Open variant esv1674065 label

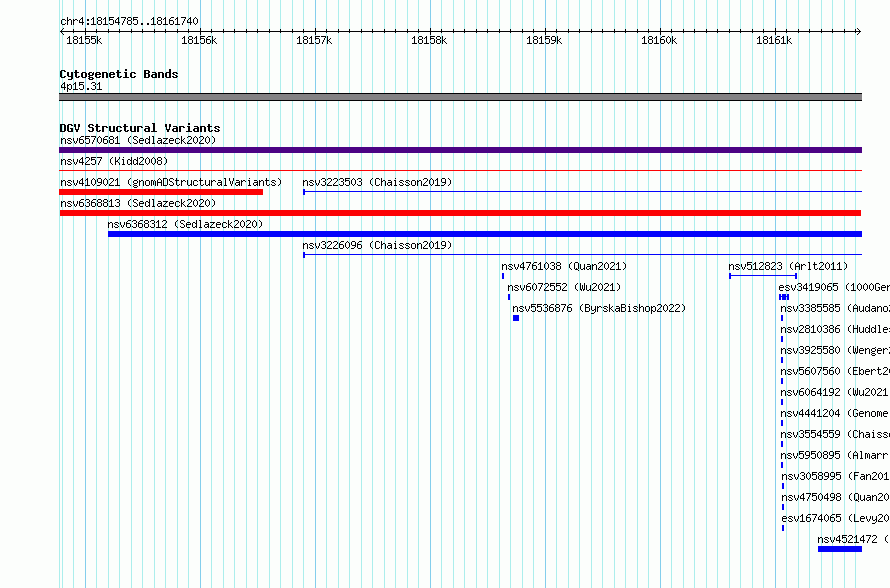click(836, 518)
